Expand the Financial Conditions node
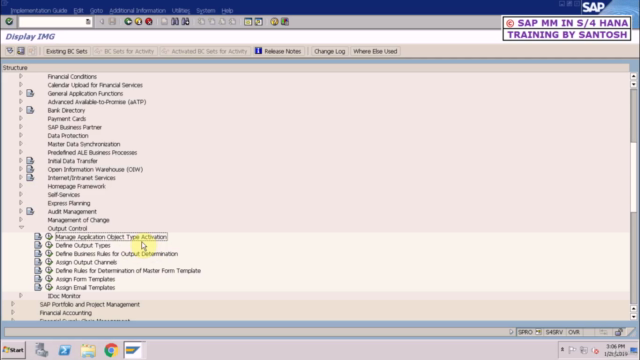The width and height of the screenshot is (640, 360). pyautogui.click(x=21, y=76)
